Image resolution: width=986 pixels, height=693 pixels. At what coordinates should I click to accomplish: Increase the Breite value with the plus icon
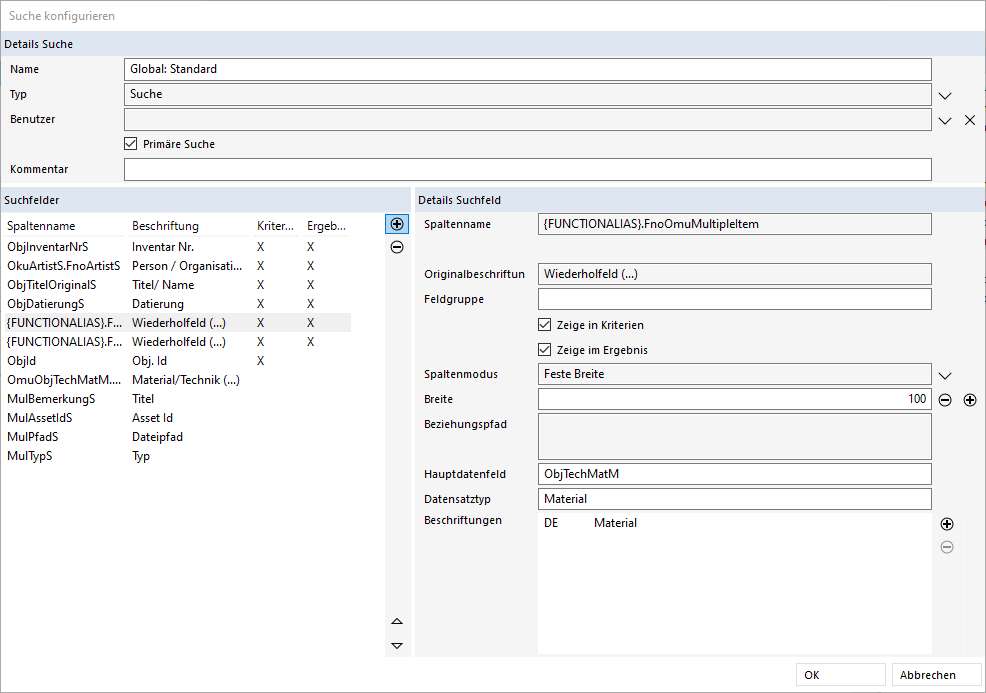969,400
